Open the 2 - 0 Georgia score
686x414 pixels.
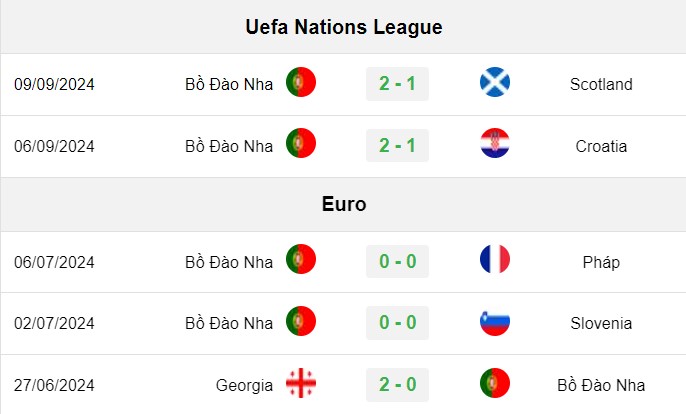point(397,385)
